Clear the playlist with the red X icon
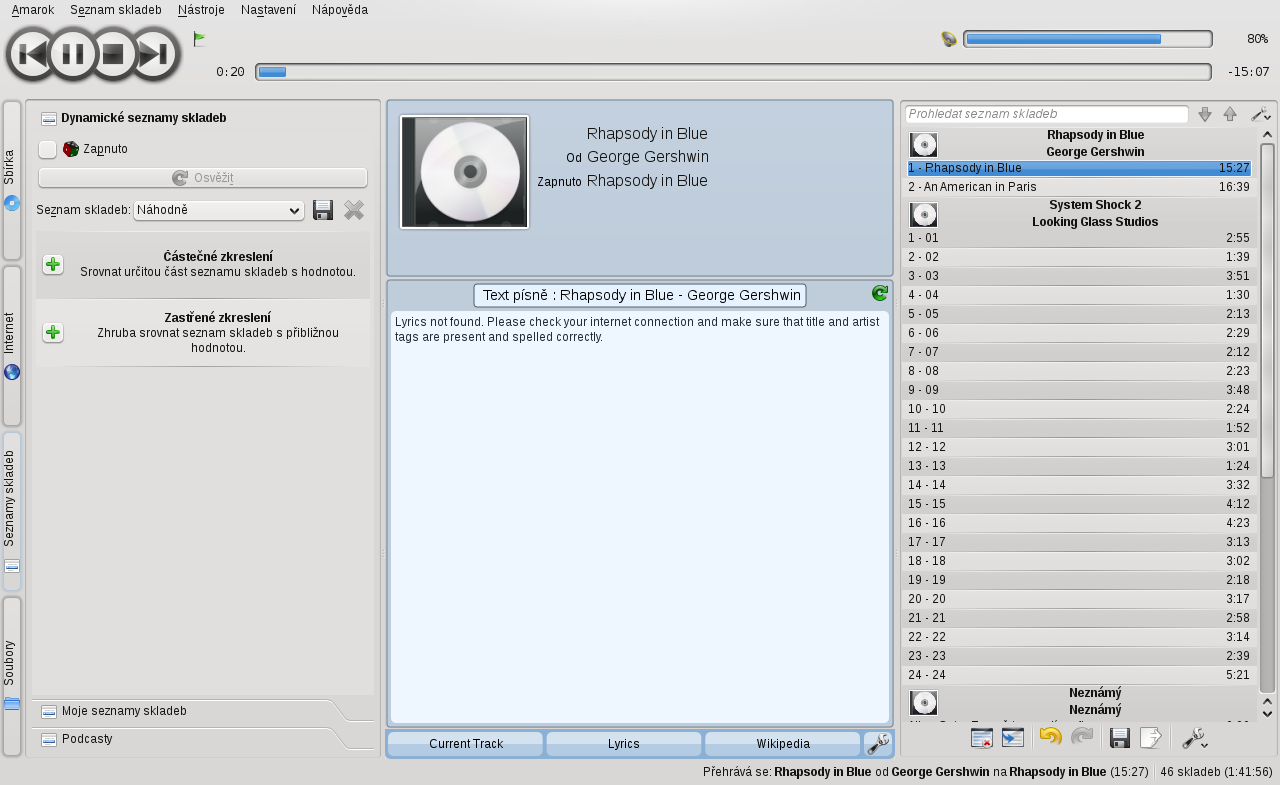The image size is (1280, 785). (x=981, y=738)
